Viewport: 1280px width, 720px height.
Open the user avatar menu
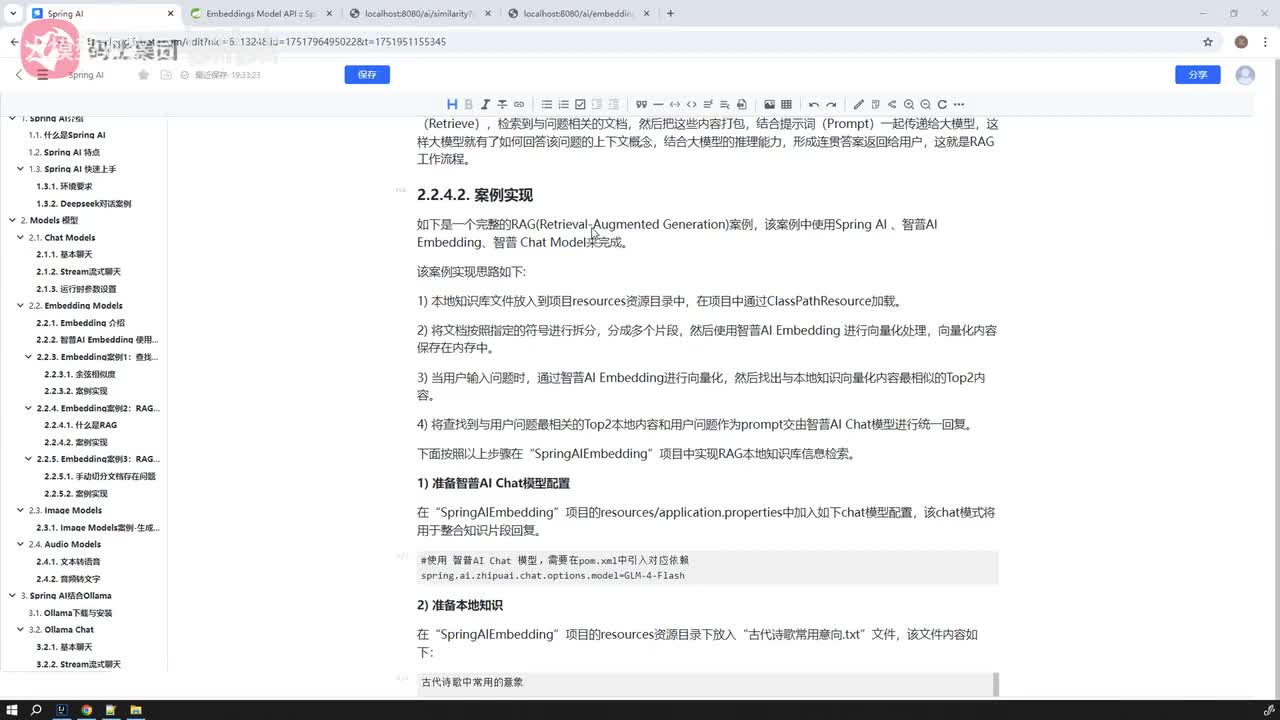pyautogui.click(x=1245, y=75)
